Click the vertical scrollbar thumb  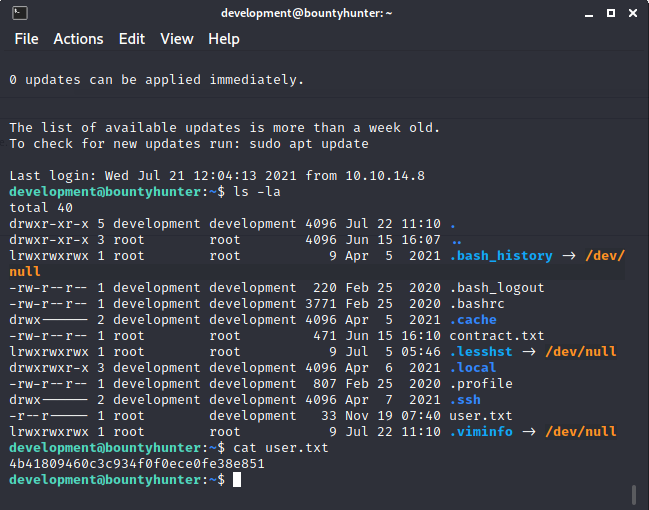coord(634,495)
